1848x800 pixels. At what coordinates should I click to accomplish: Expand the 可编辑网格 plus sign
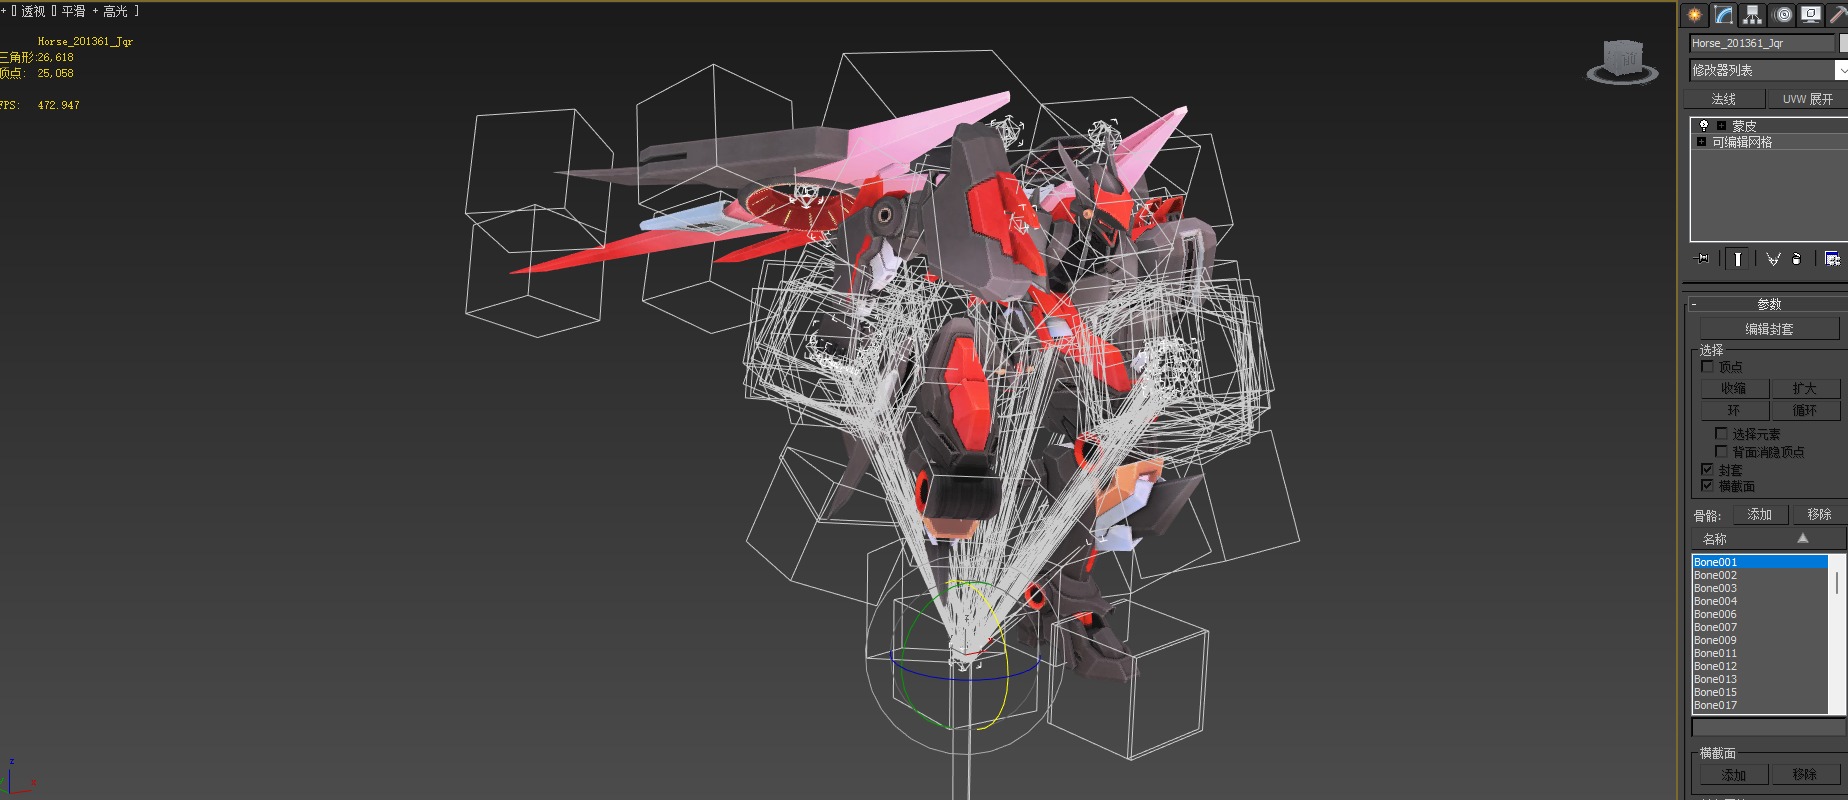click(x=1701, y=142)
